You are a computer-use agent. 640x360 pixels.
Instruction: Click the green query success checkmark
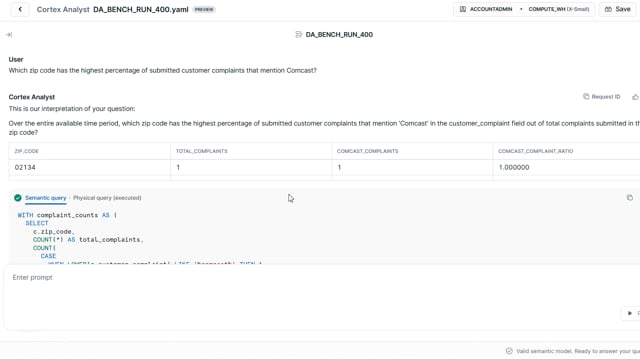[18, 198]
